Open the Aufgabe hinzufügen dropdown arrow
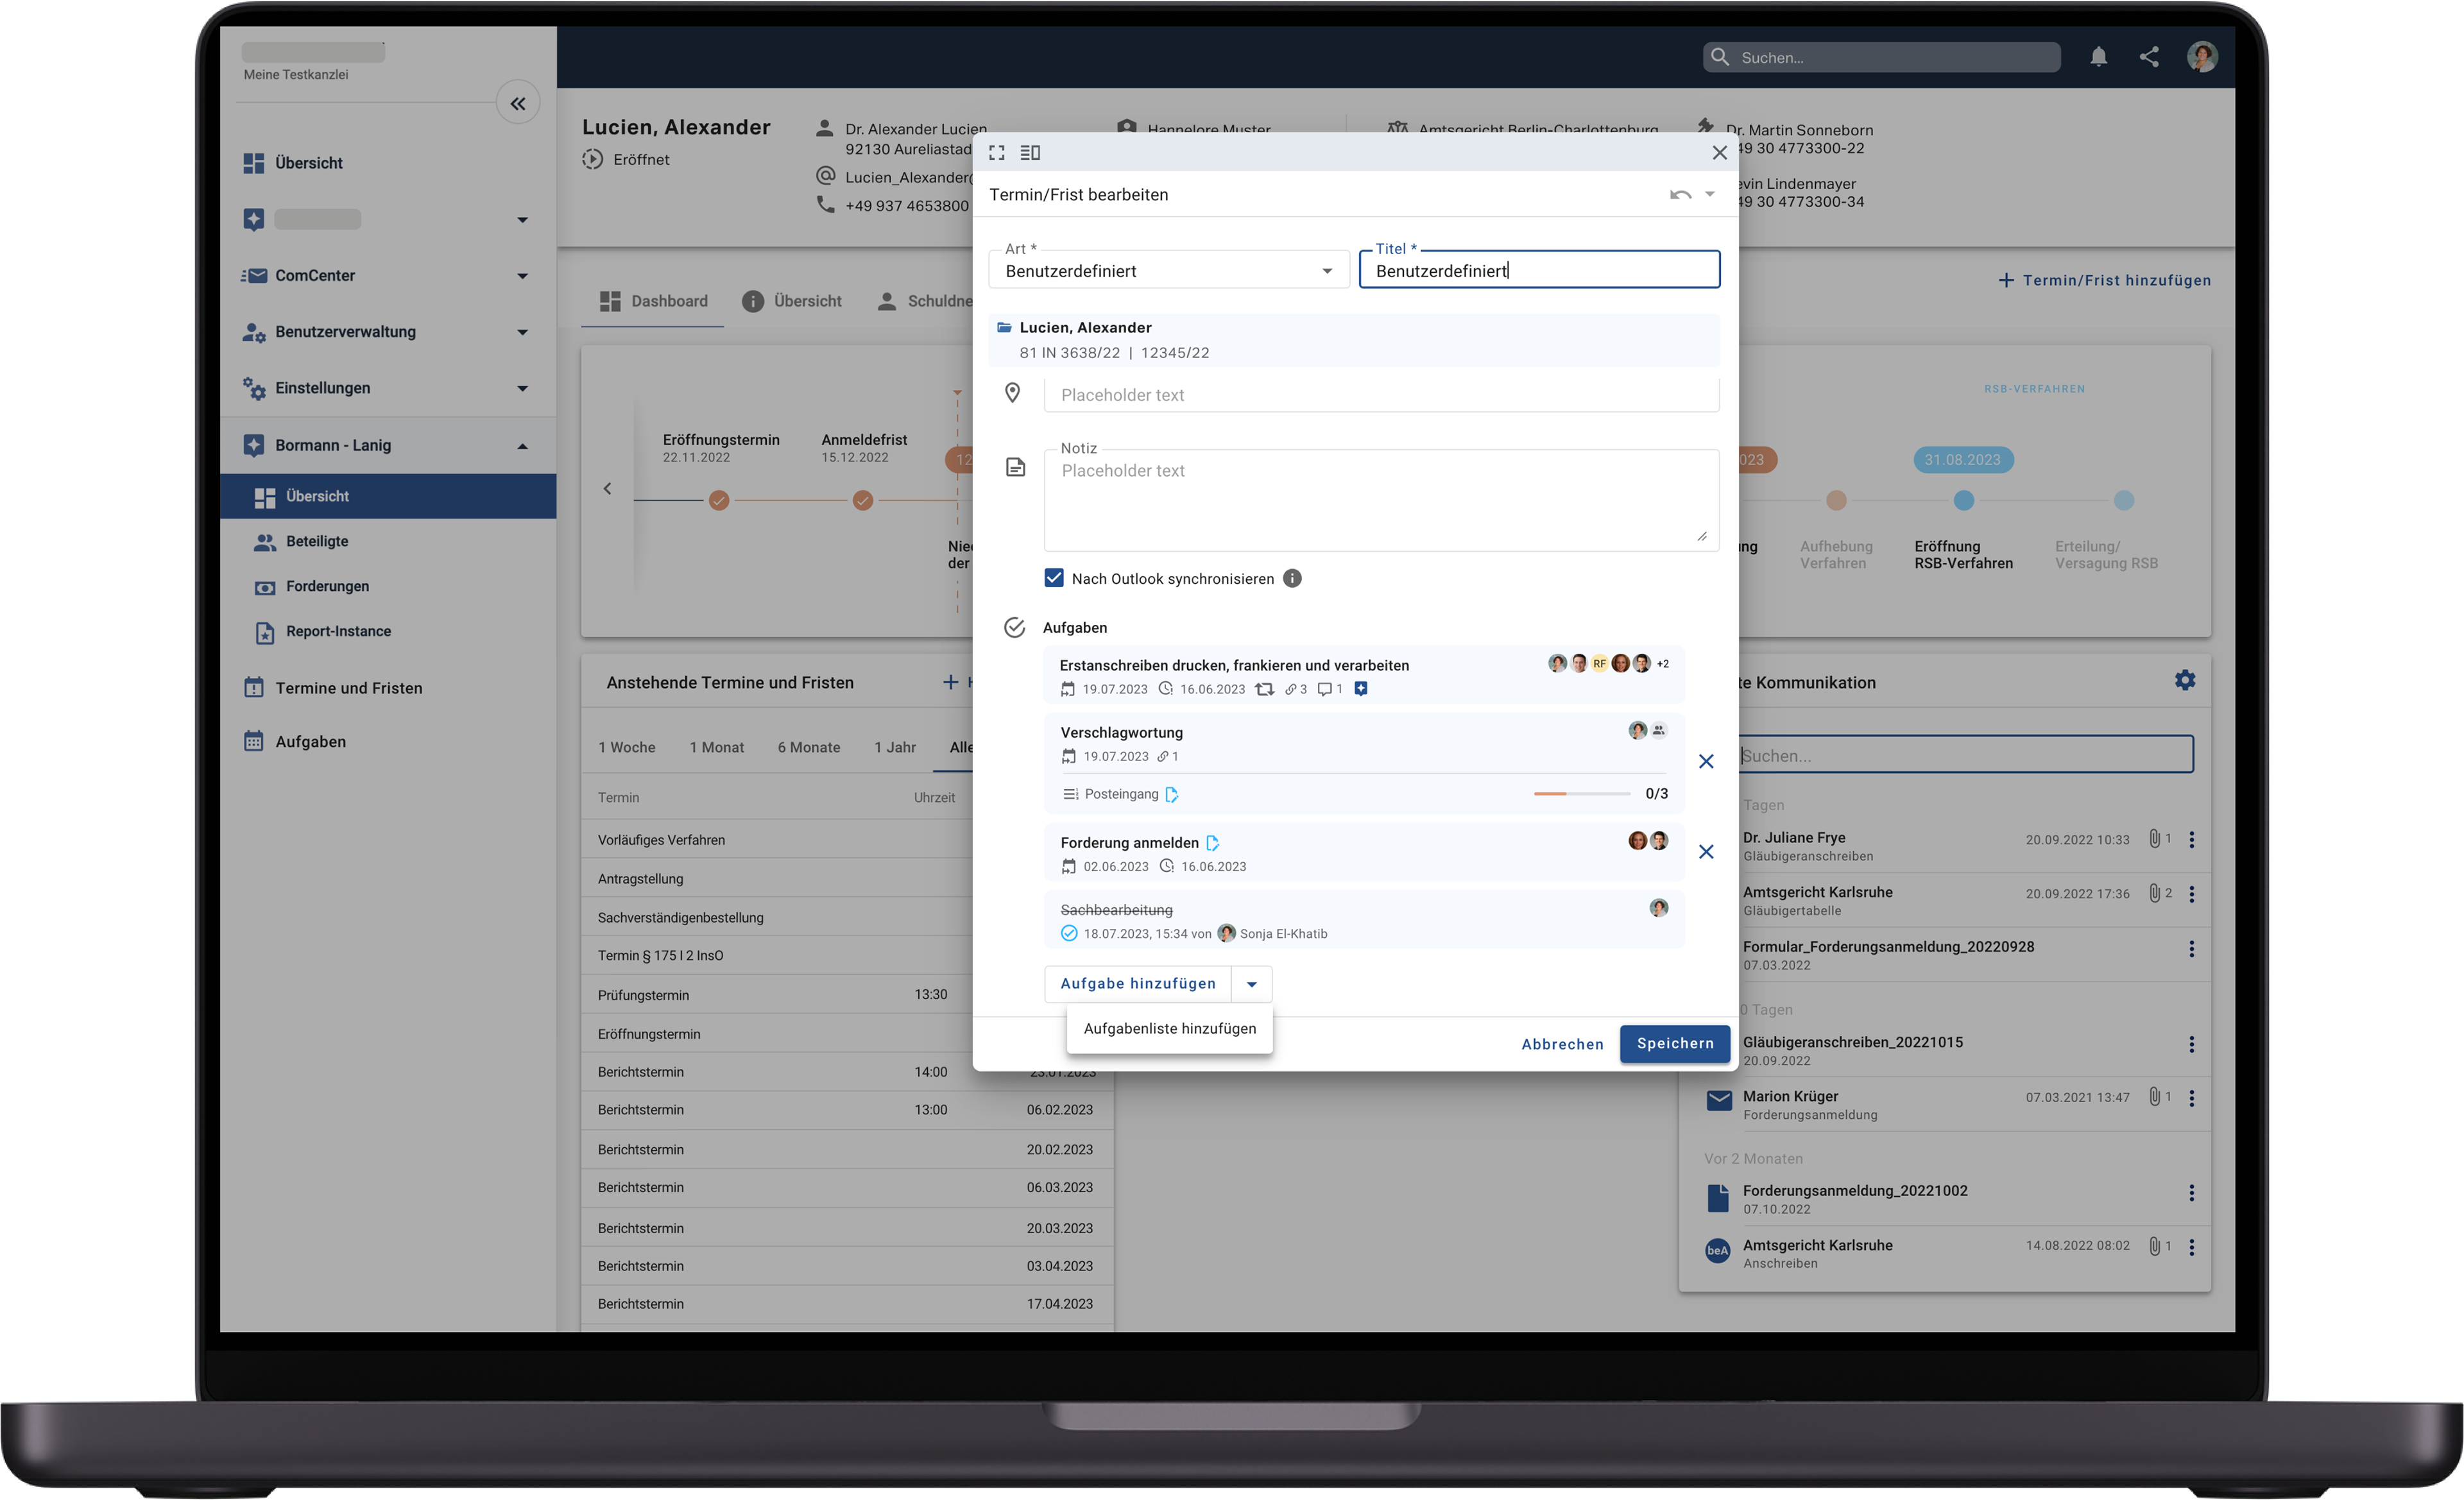This screenshot has width=2464, height=1500. point(1251,984)
